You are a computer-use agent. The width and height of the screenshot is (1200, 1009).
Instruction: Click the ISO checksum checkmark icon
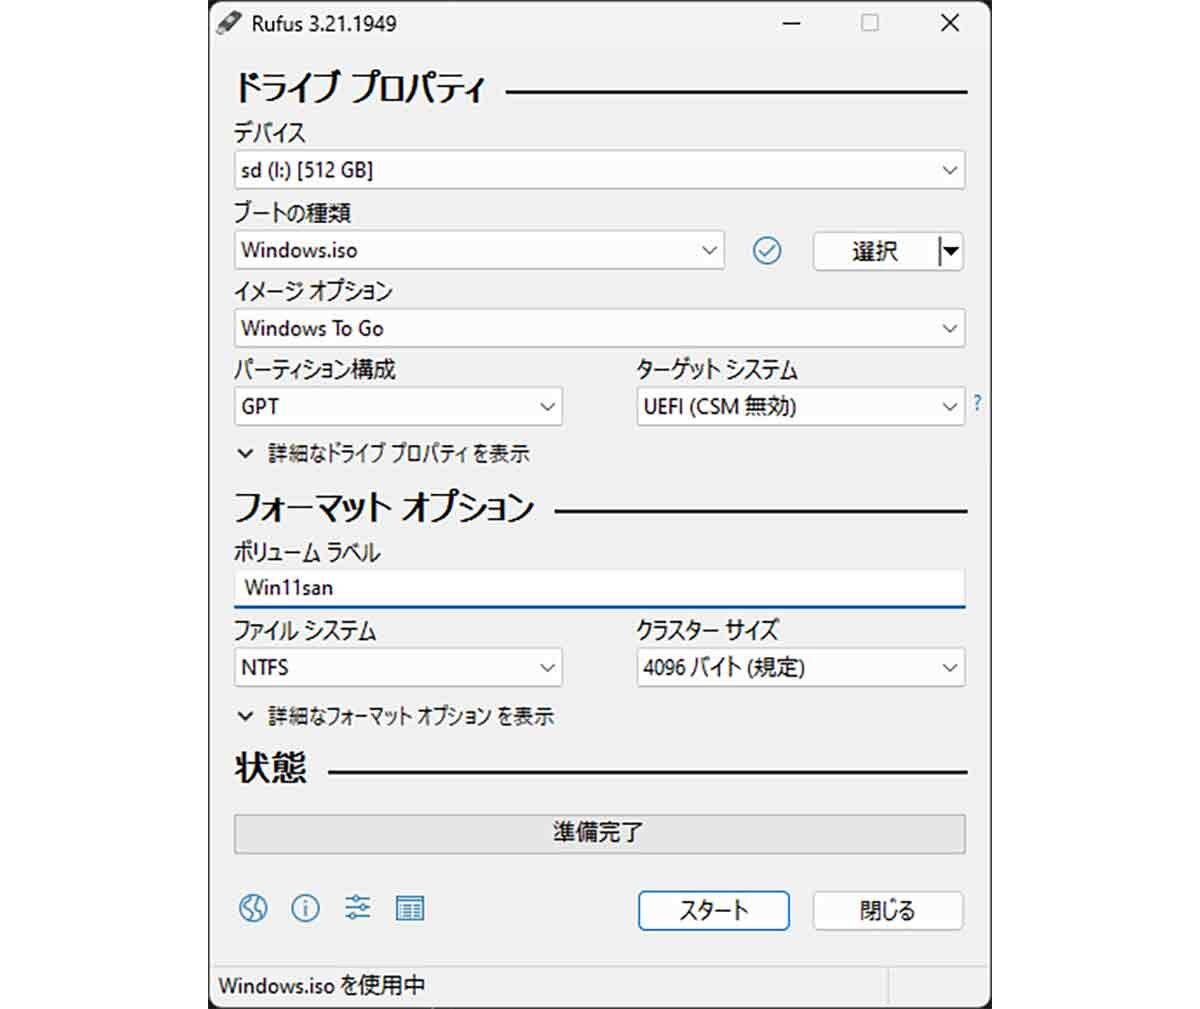coord(767,250)
